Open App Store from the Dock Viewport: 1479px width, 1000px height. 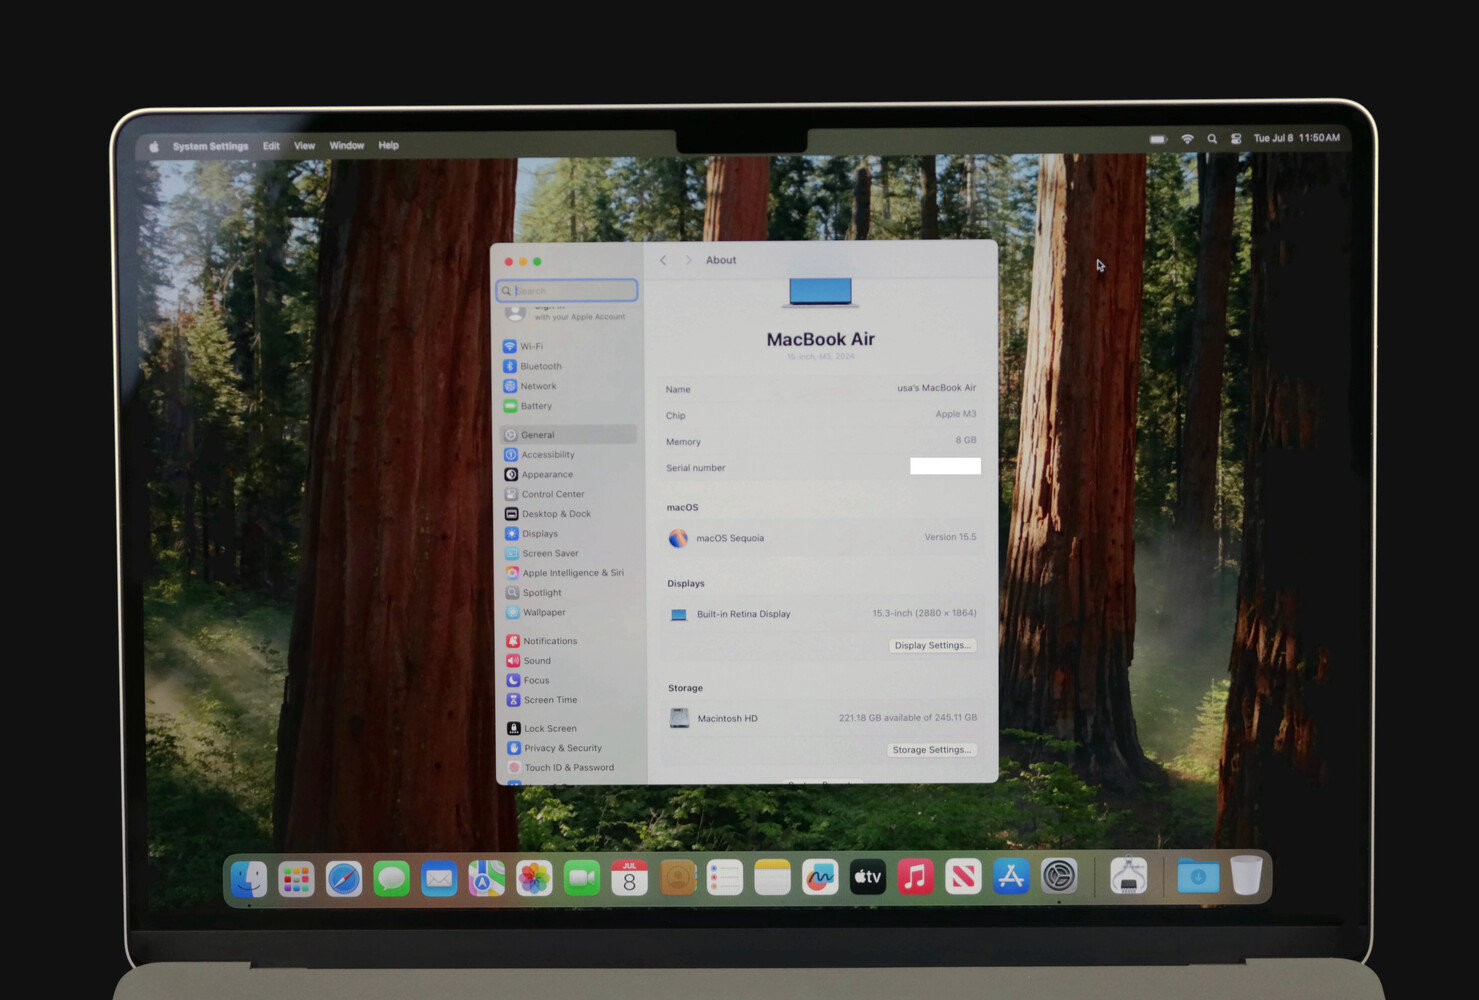click(1011, 877)
